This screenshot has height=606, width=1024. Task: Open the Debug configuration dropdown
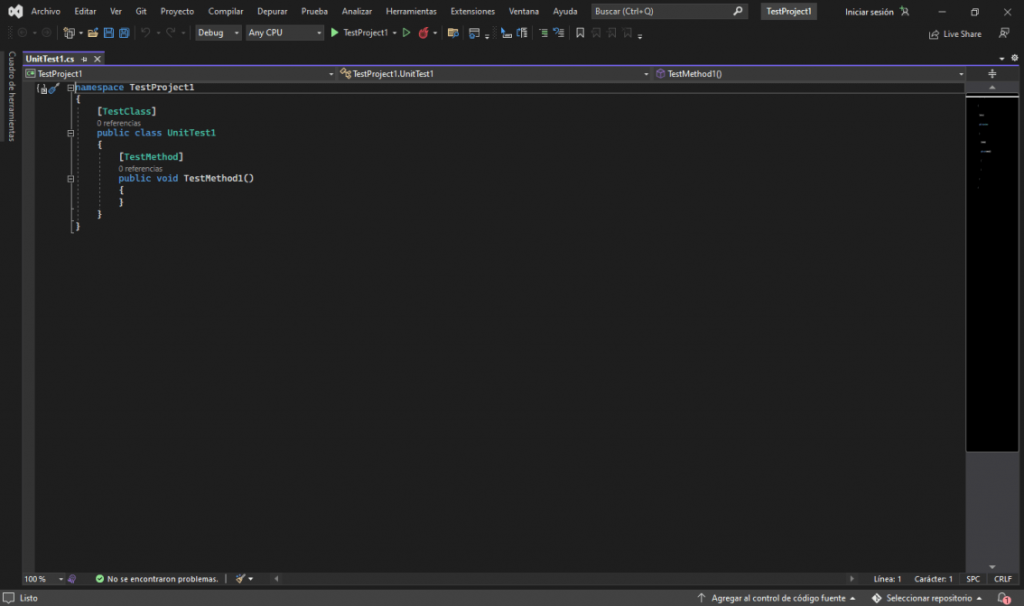(x=218, y=33)
